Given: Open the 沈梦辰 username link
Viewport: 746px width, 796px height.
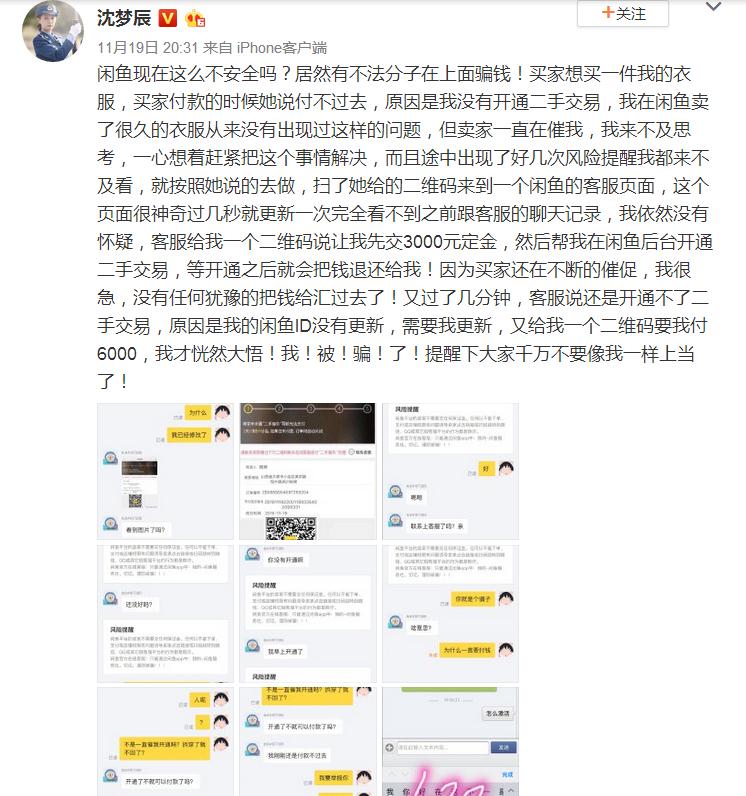Looking at the screenshot, I should (x=124, y=18).
